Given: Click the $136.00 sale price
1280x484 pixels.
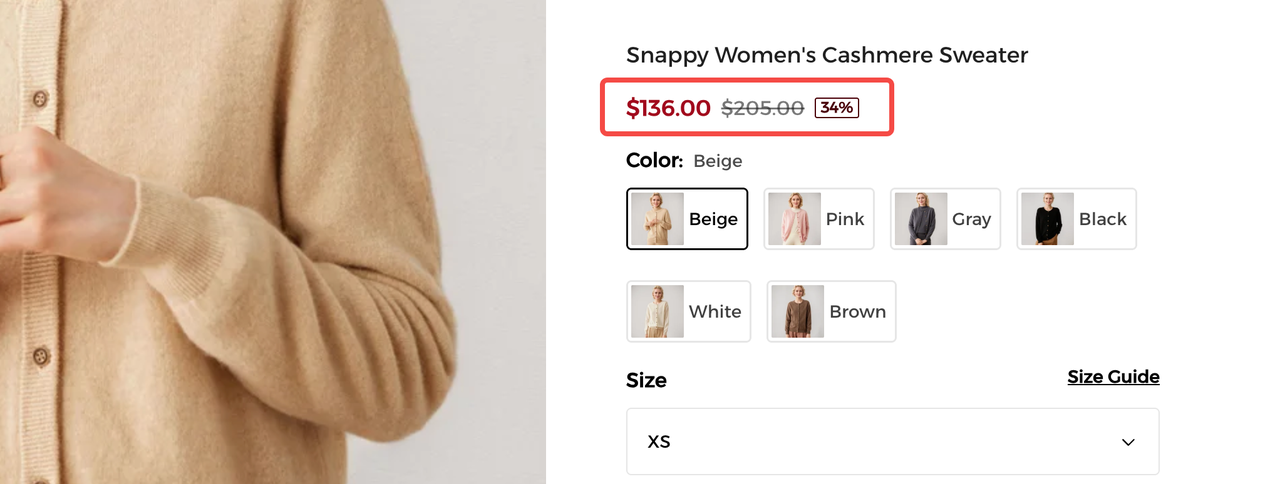Looking at the screenshot, I should coord(668,108).
